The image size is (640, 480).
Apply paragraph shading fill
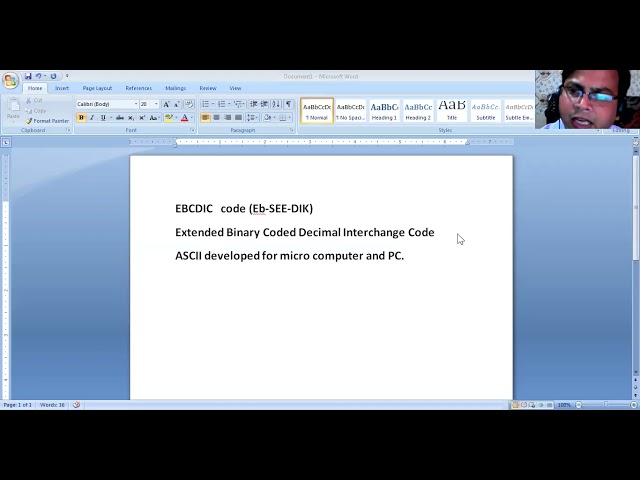pyautogui.click(x=267, y=118)
